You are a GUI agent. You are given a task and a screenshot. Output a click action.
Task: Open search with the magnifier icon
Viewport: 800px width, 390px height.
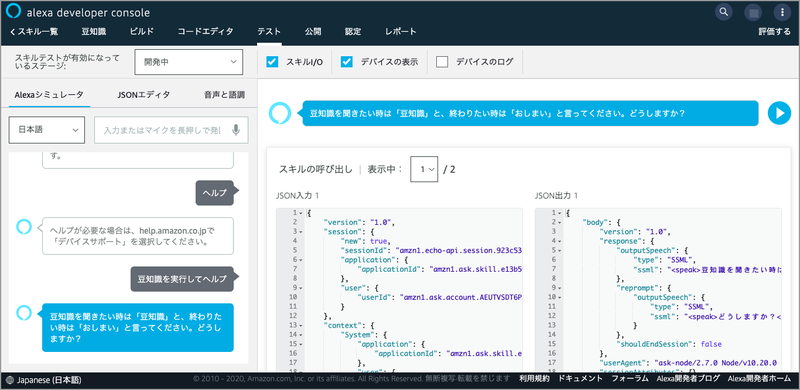click(x=723, y=12)
